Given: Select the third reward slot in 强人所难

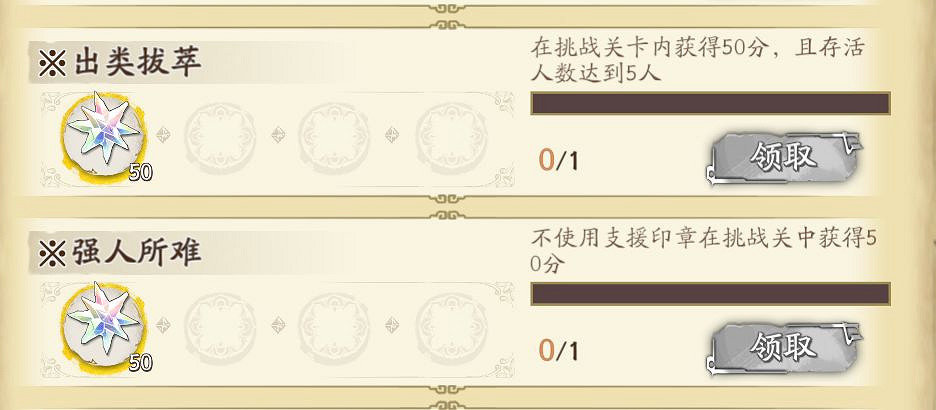Looking at the screenshot, I should pos(331,326).
